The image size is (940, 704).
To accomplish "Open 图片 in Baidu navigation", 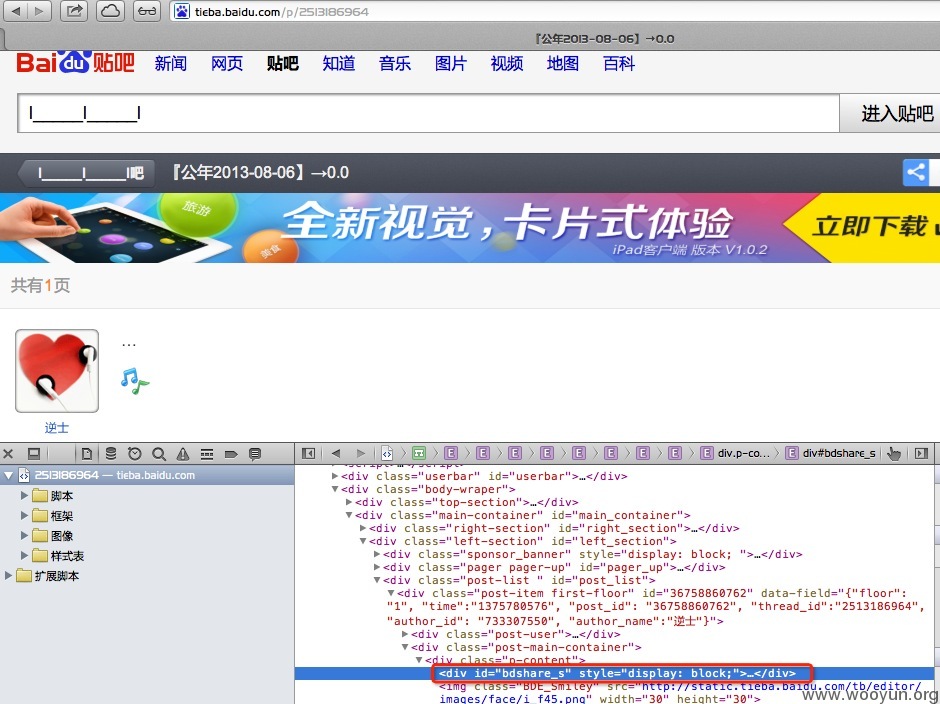I will (451, 64).
